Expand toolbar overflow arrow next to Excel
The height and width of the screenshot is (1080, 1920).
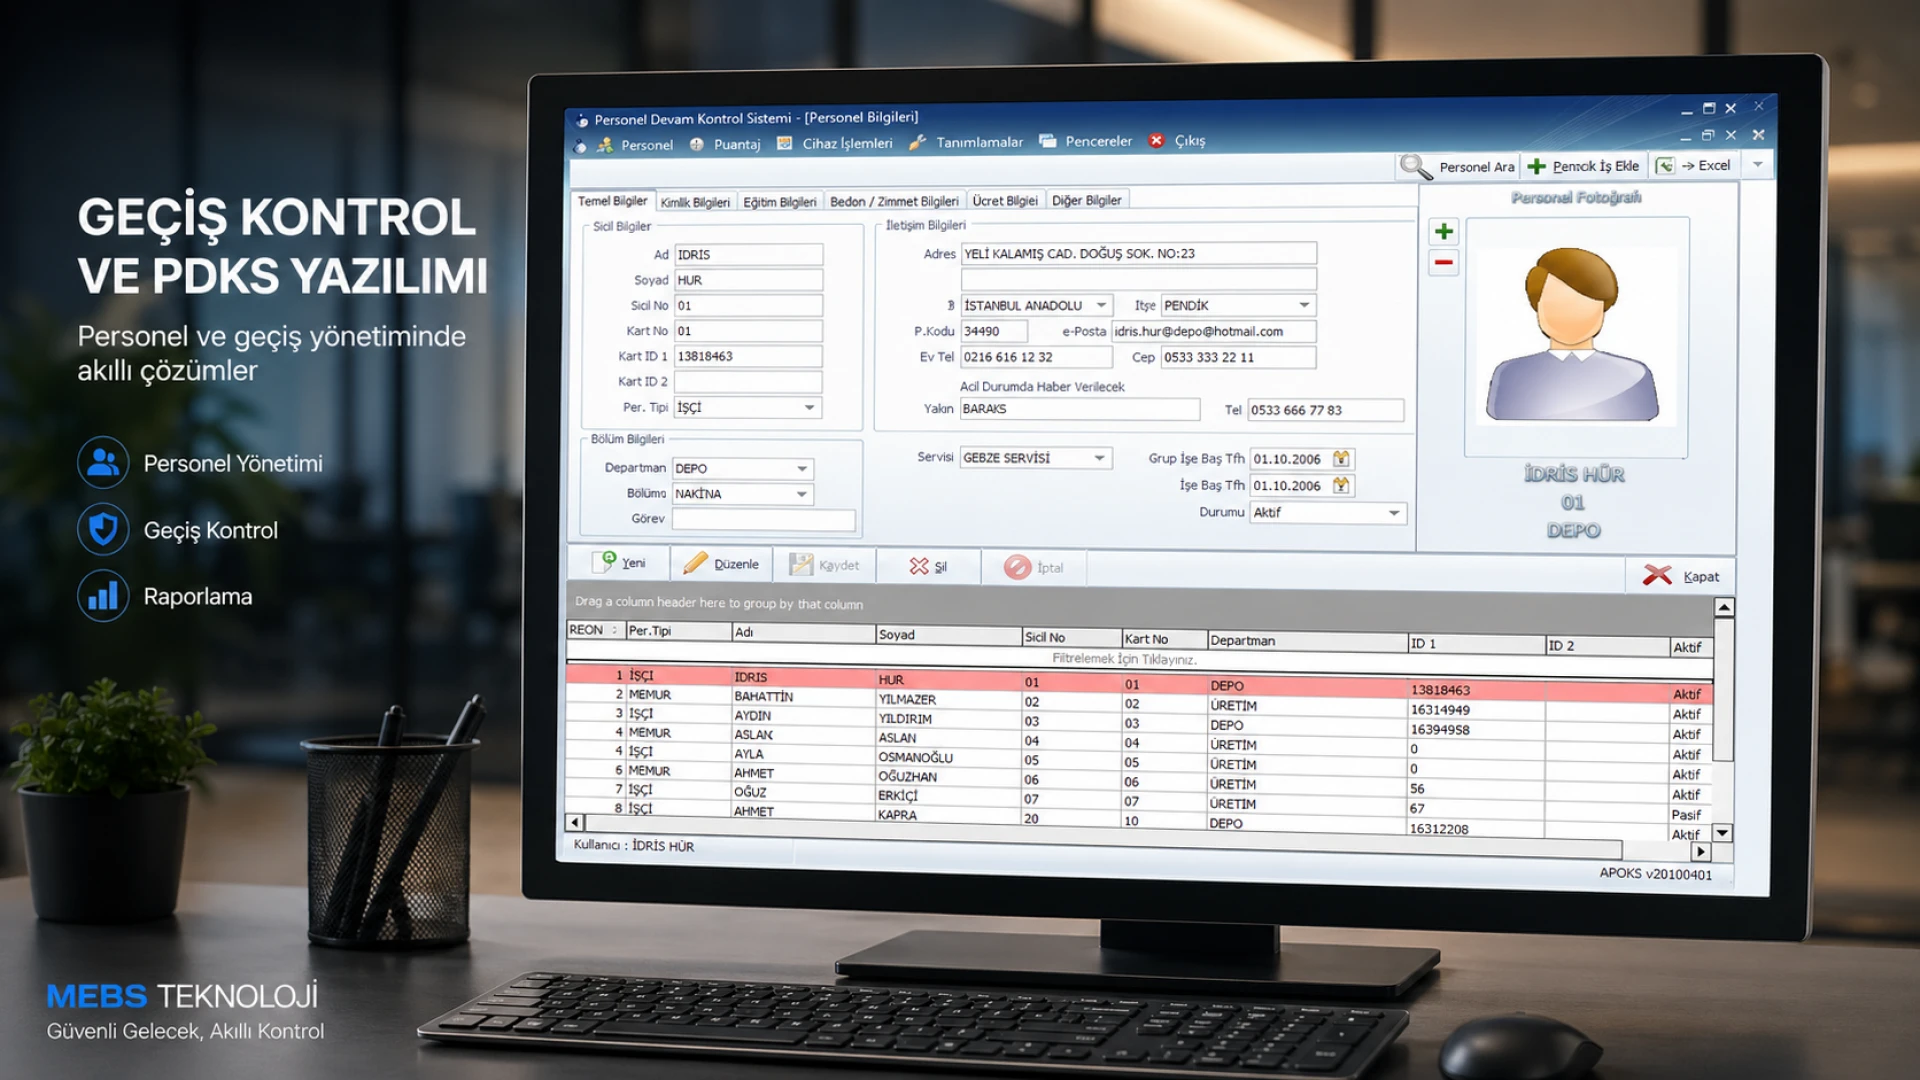(x=1757, y=164)
